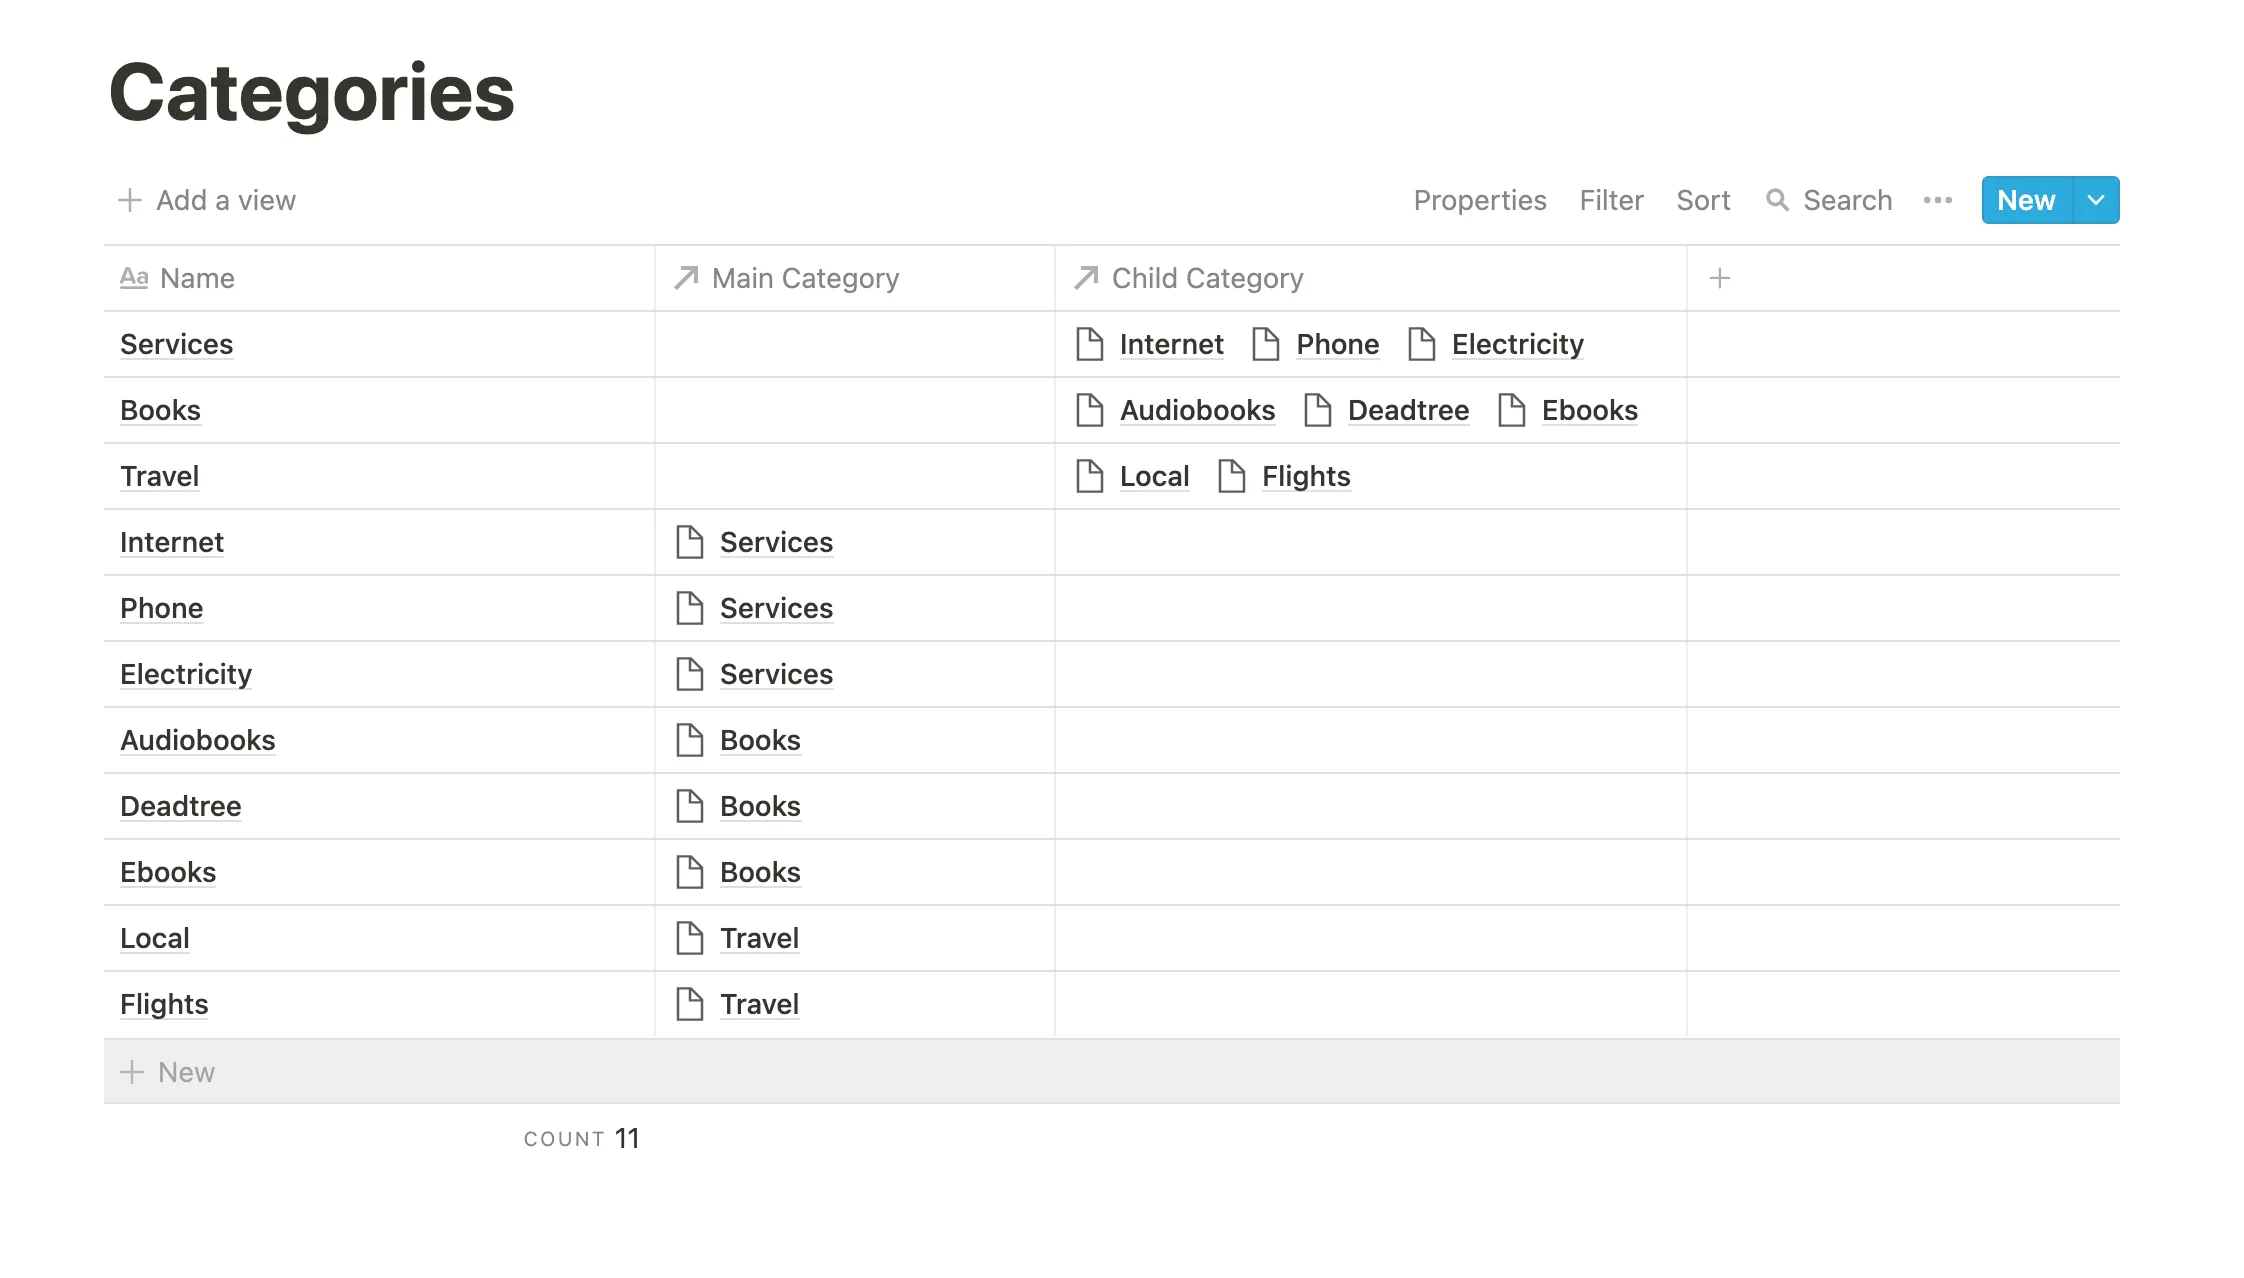This screenshot has width=2244, height=1278.
Task: Add a new column with plus icon
Action: [x=1719, y=278]
